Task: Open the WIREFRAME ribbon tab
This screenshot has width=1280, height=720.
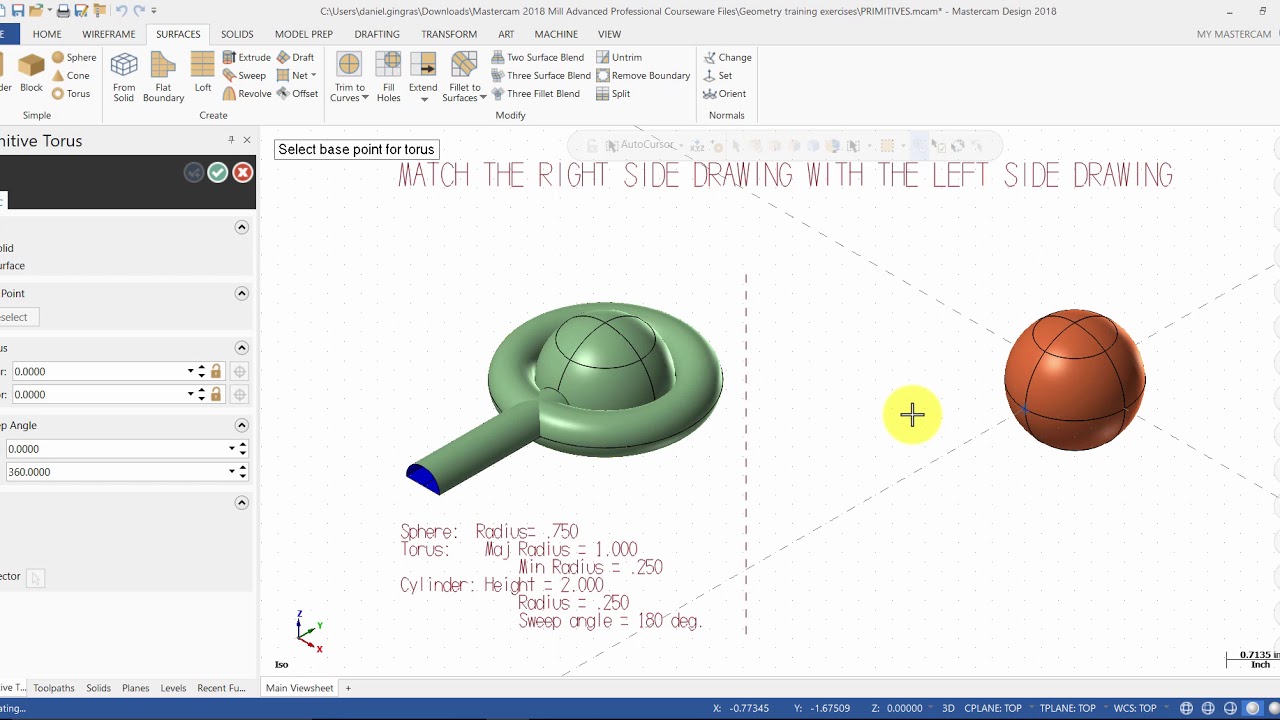Action: [108, 34]
